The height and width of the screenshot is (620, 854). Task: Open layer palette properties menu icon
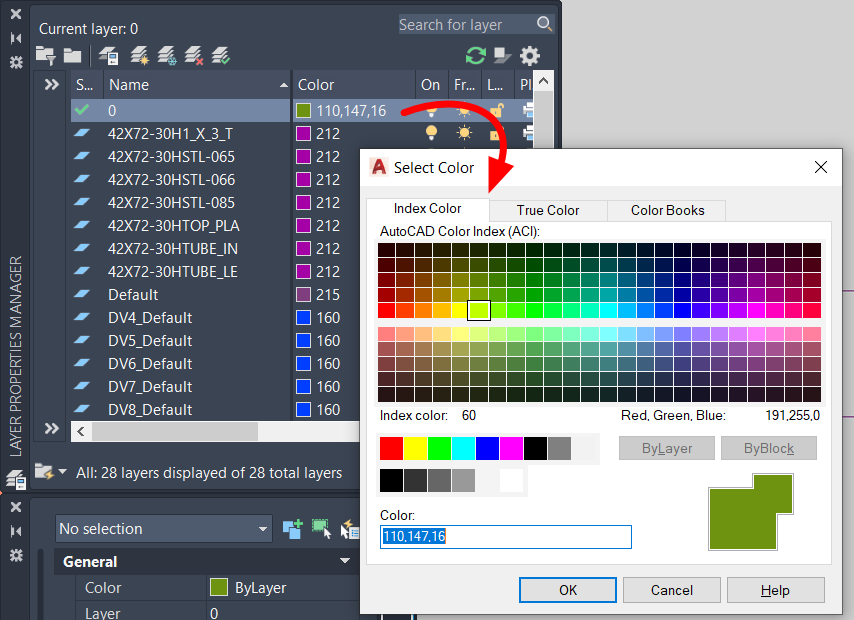tap(16, 62)
